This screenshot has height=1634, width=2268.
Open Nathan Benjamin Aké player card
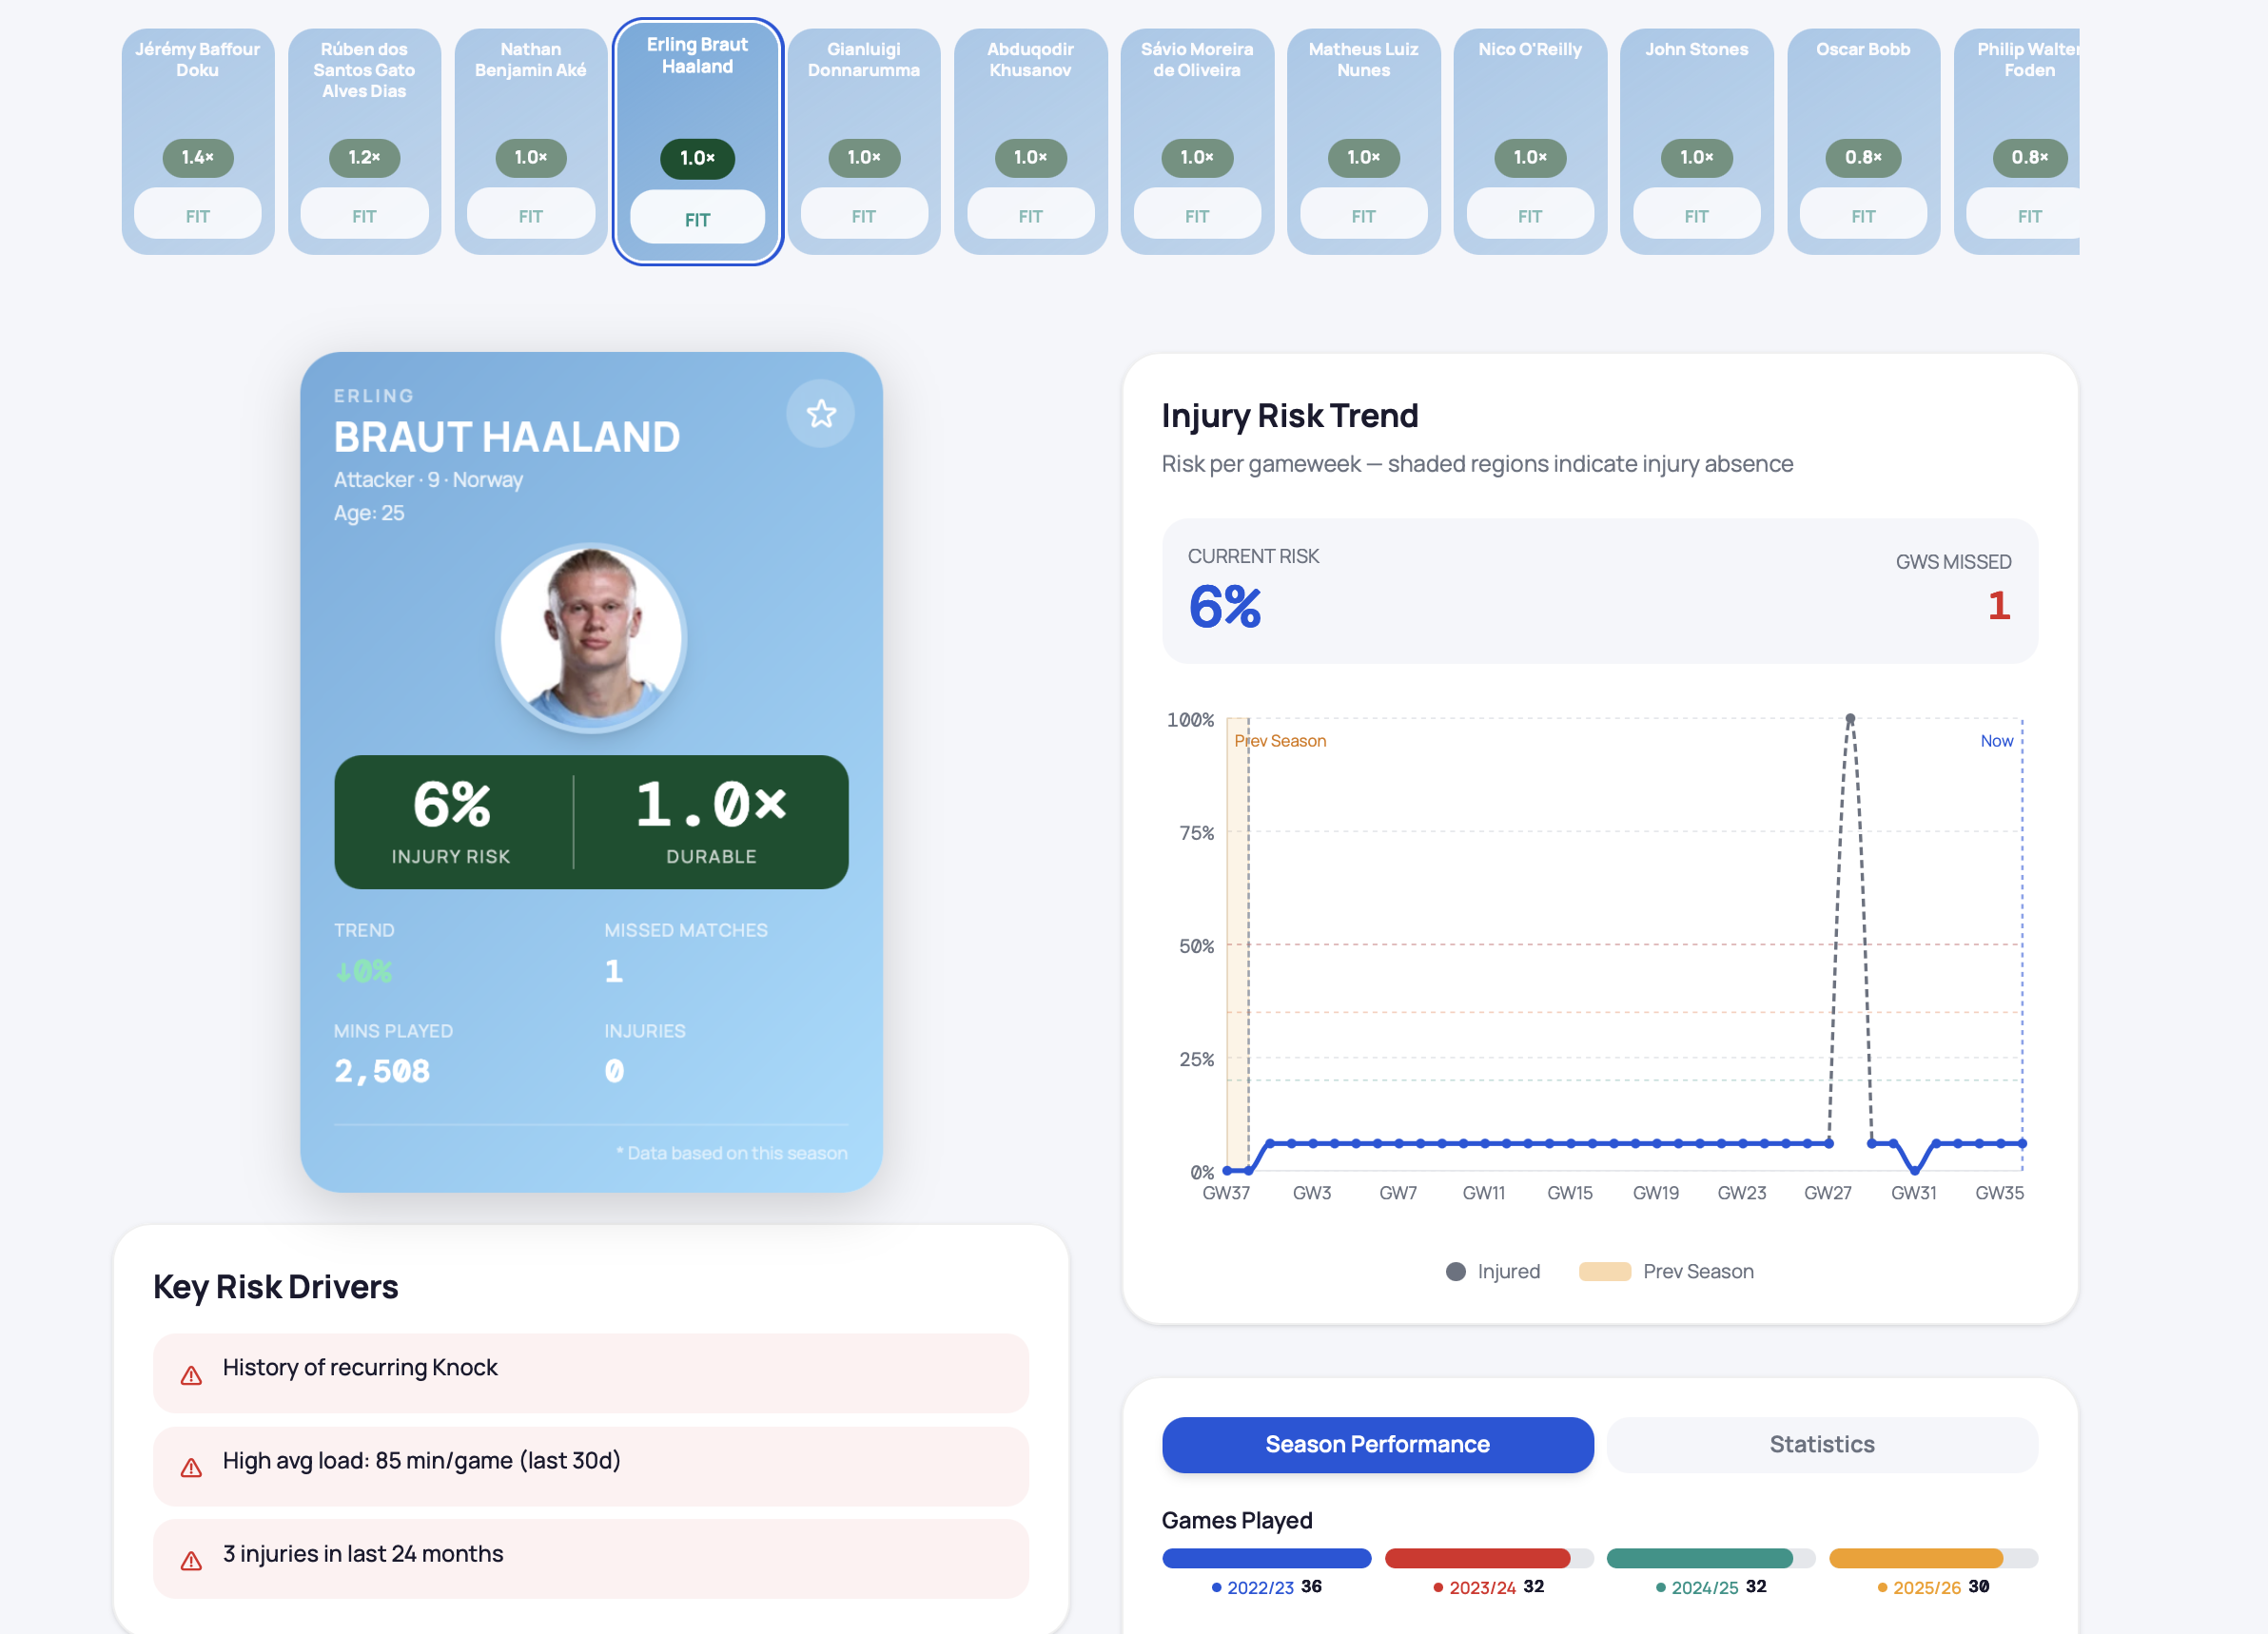click(531, 141)
